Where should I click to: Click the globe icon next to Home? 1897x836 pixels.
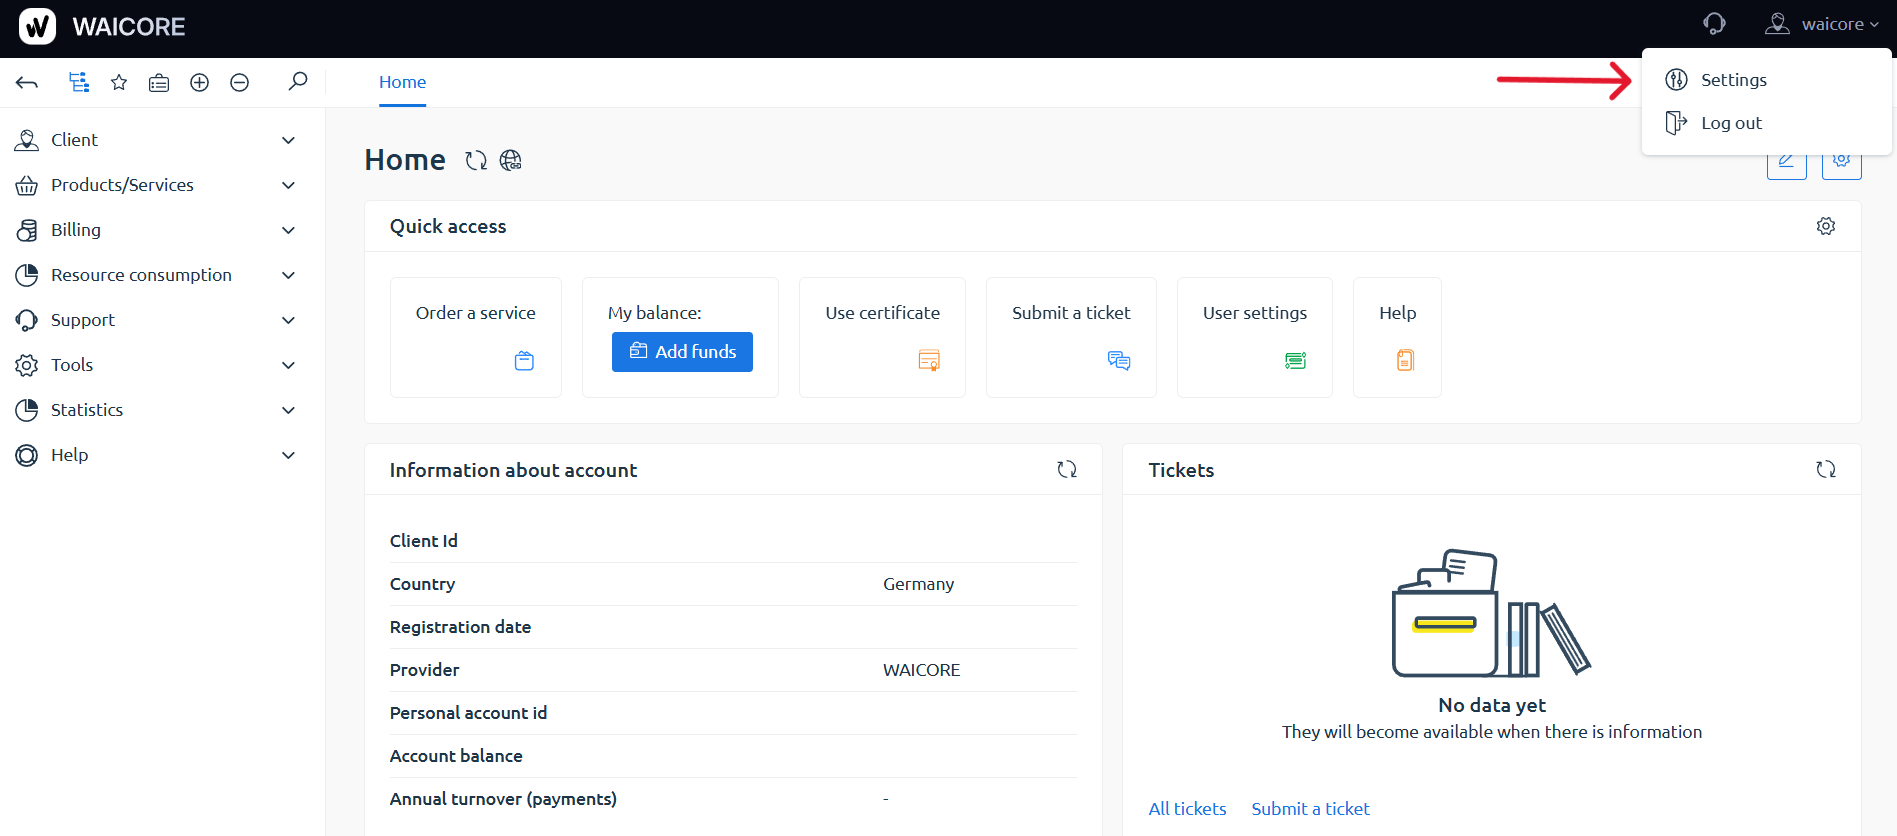tap(511, 160)
